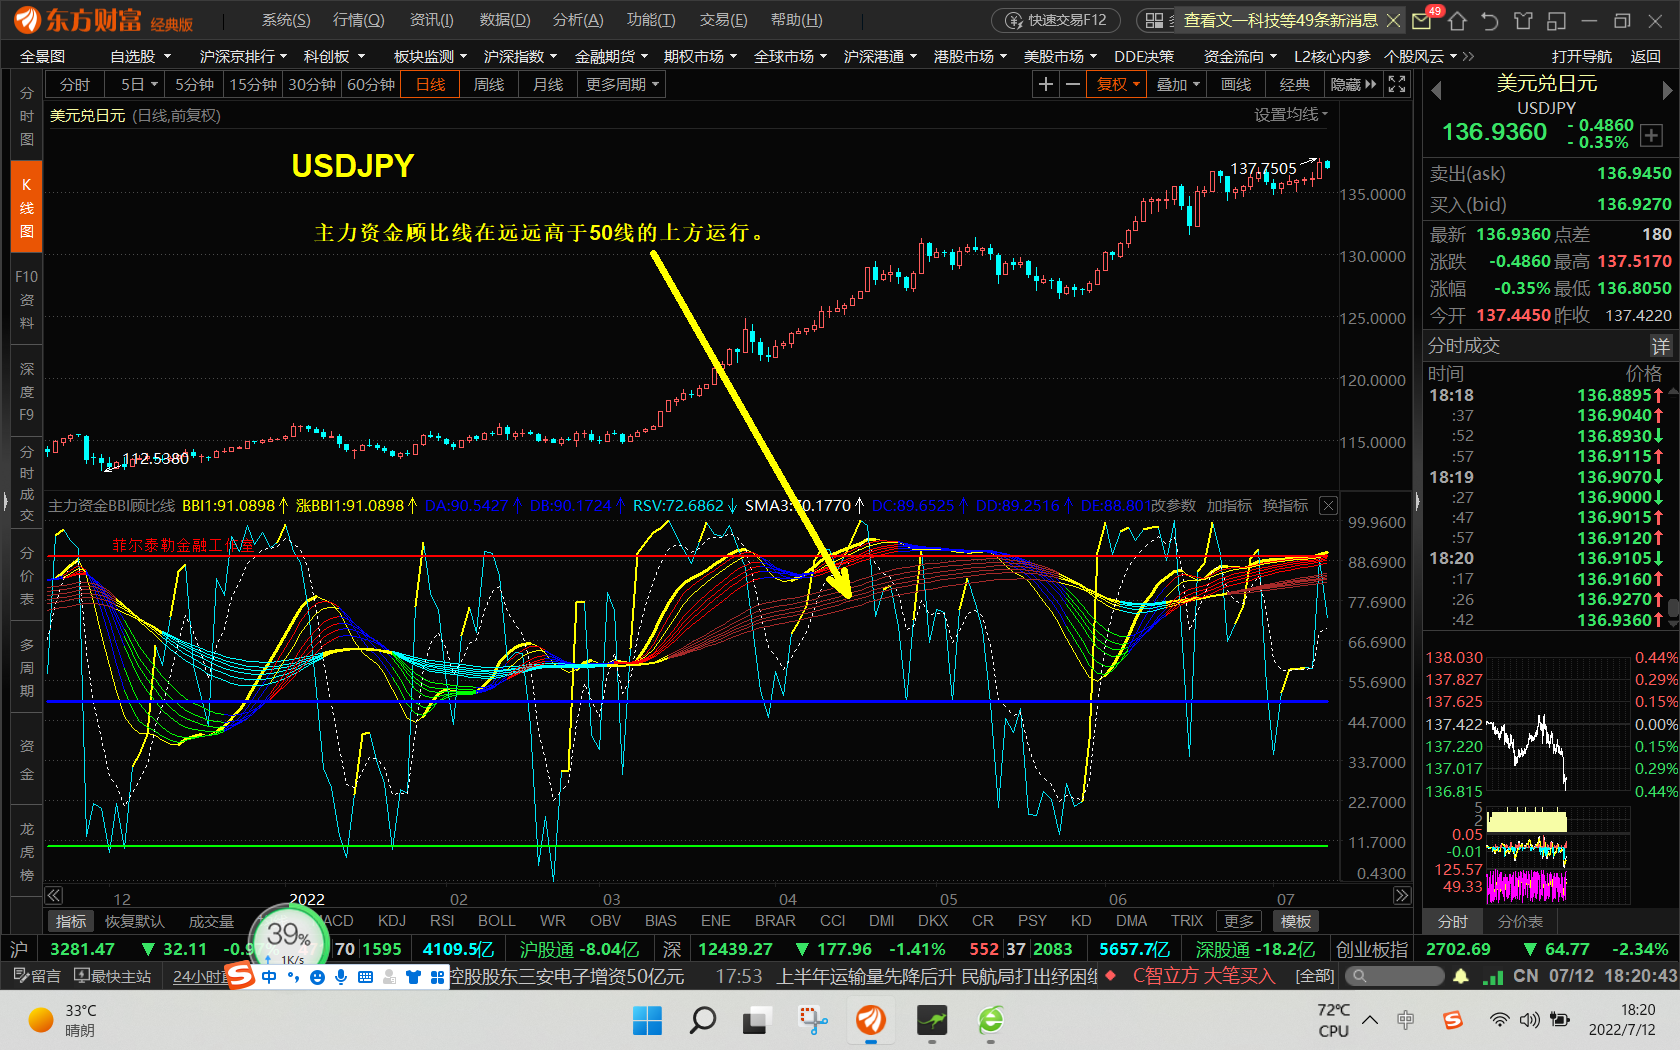This screenshot has height=1050, width=1680.
Task: Toggle the 隐藏 side panel button
Action: click(x=1352, y=85)
